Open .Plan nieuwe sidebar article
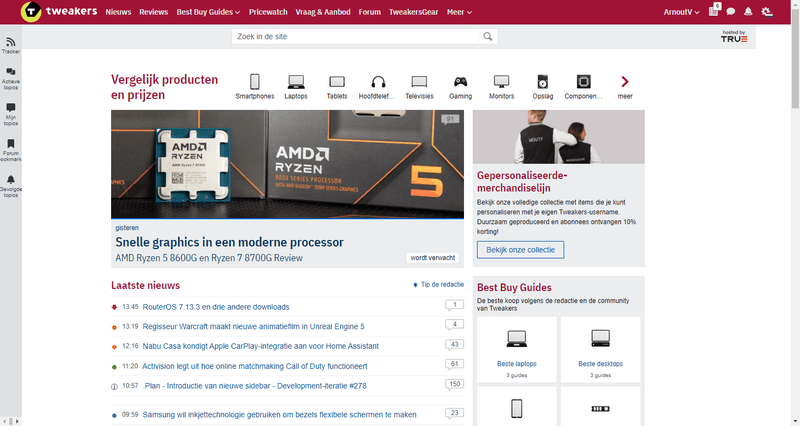Screen dimensions: 800x426 [x=255, y=386]
